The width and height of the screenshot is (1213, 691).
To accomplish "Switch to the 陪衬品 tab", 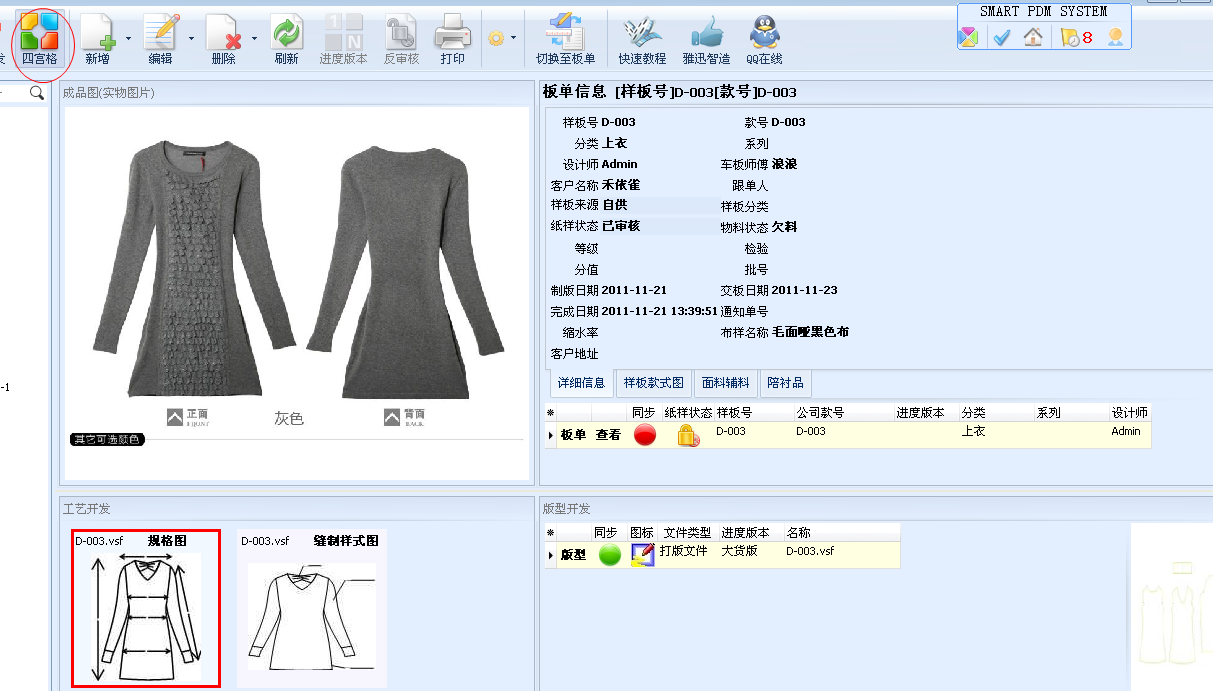I will pyautogui.click(x=785, y=382).
